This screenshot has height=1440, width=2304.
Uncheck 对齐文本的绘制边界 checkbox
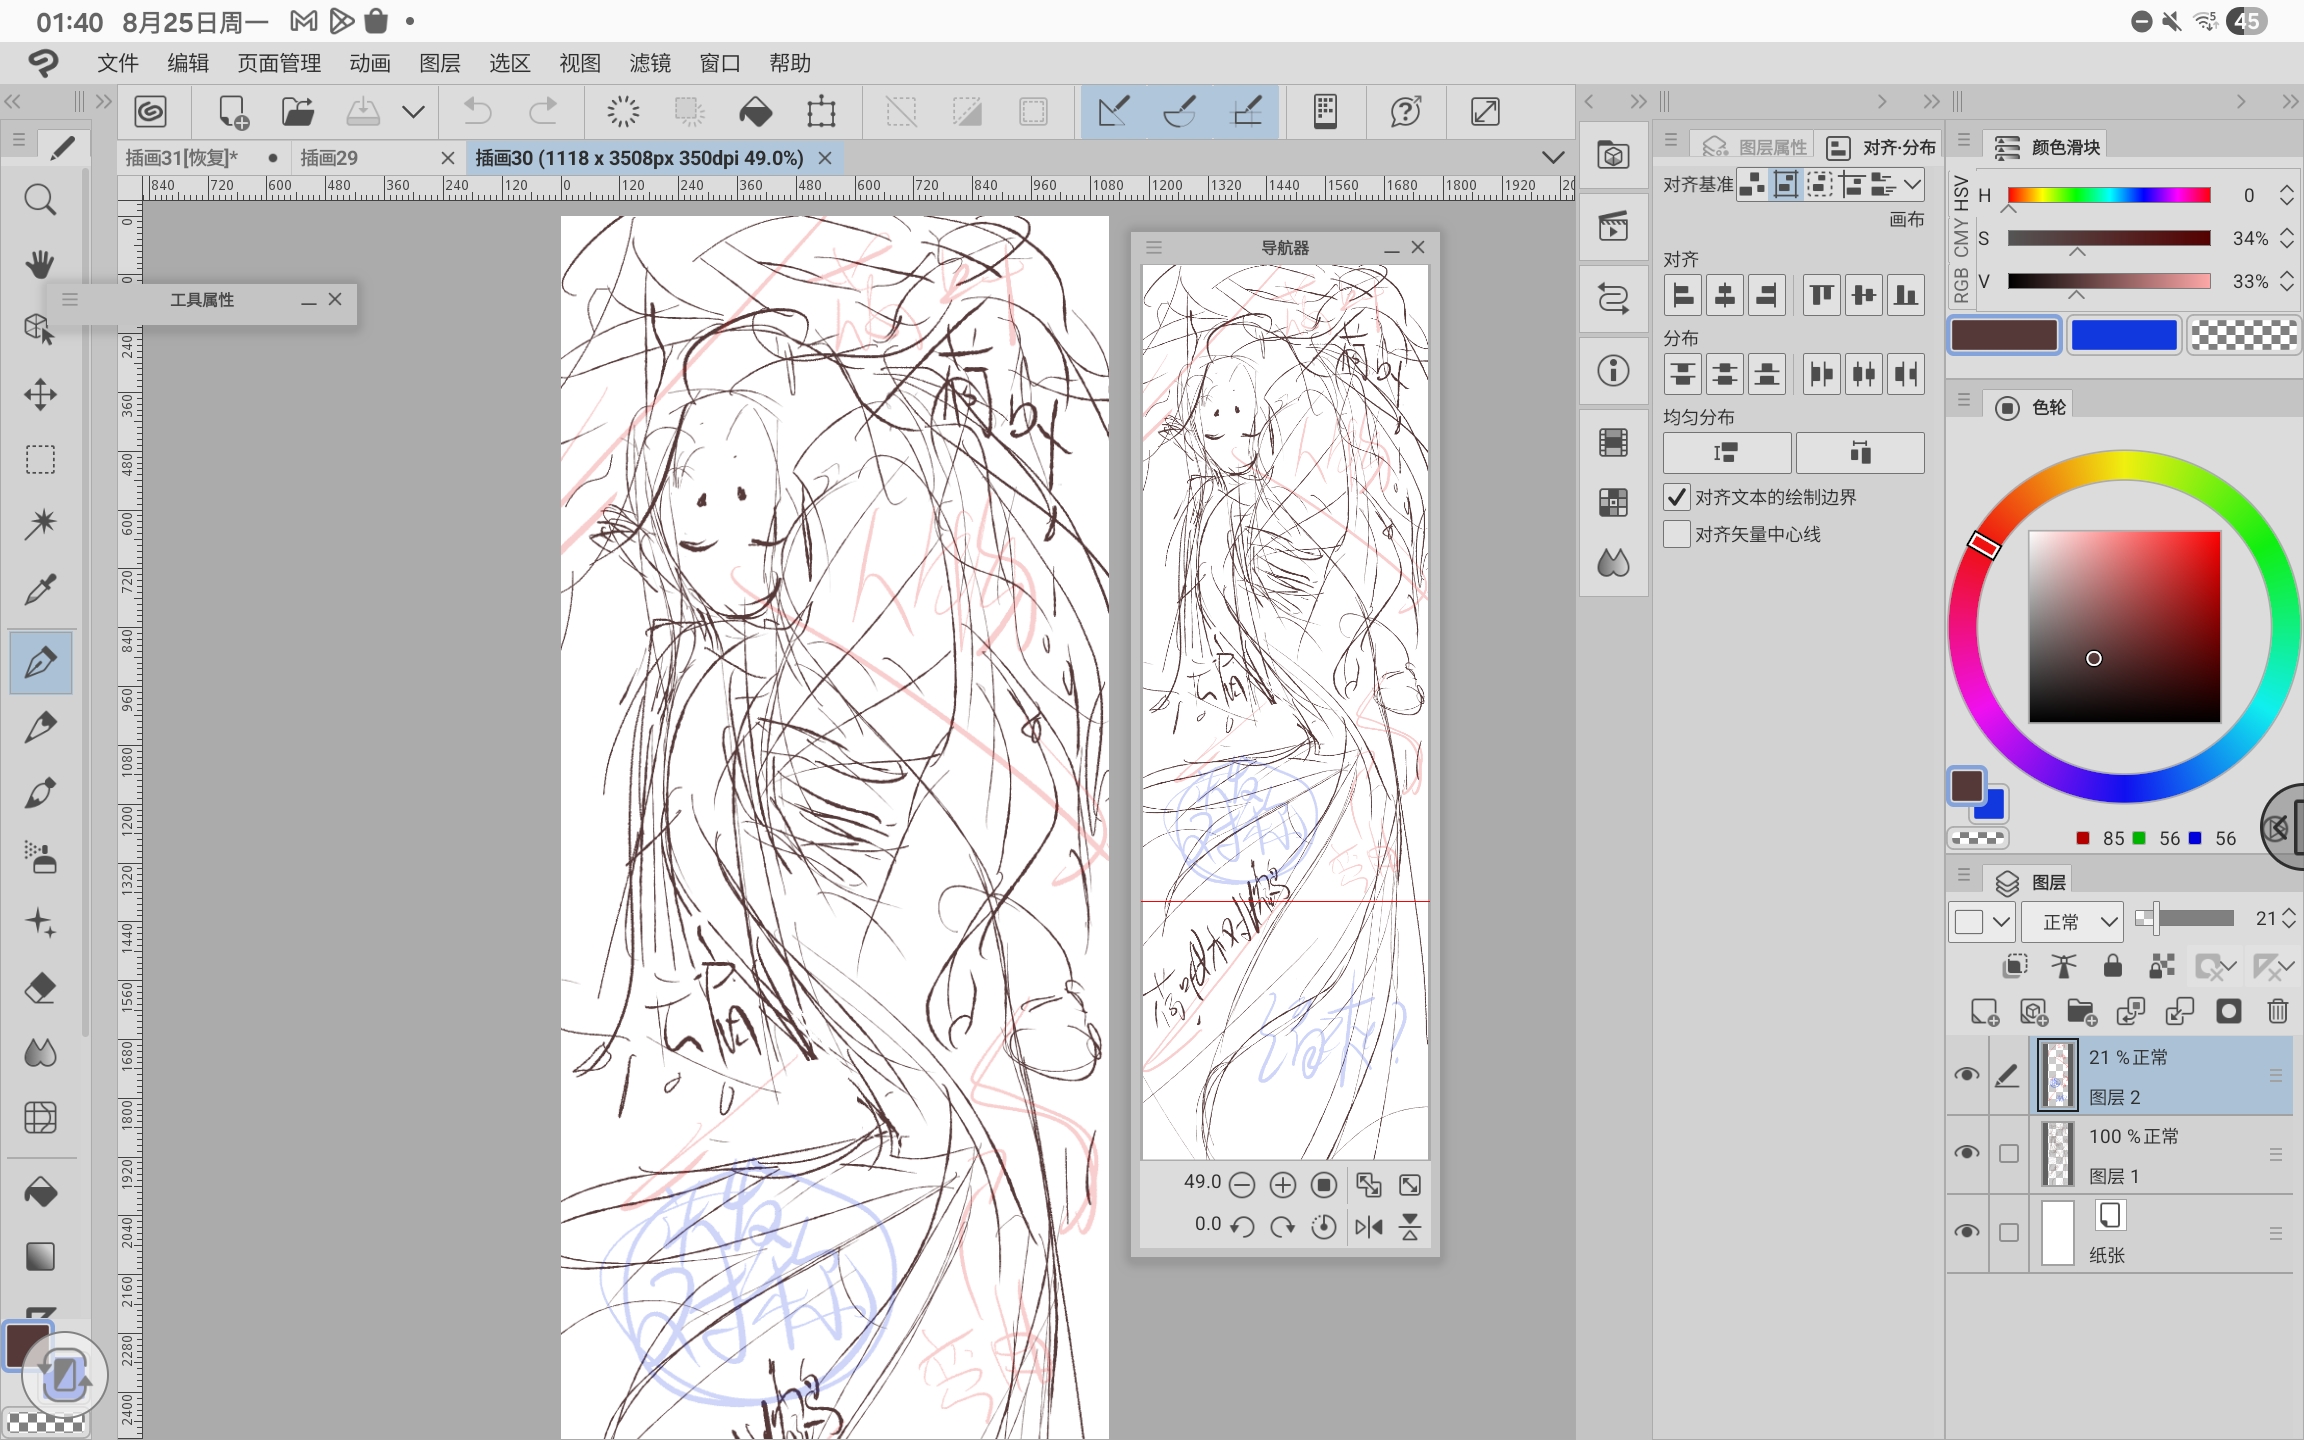pyautogui.click(x=1677, y=497)
